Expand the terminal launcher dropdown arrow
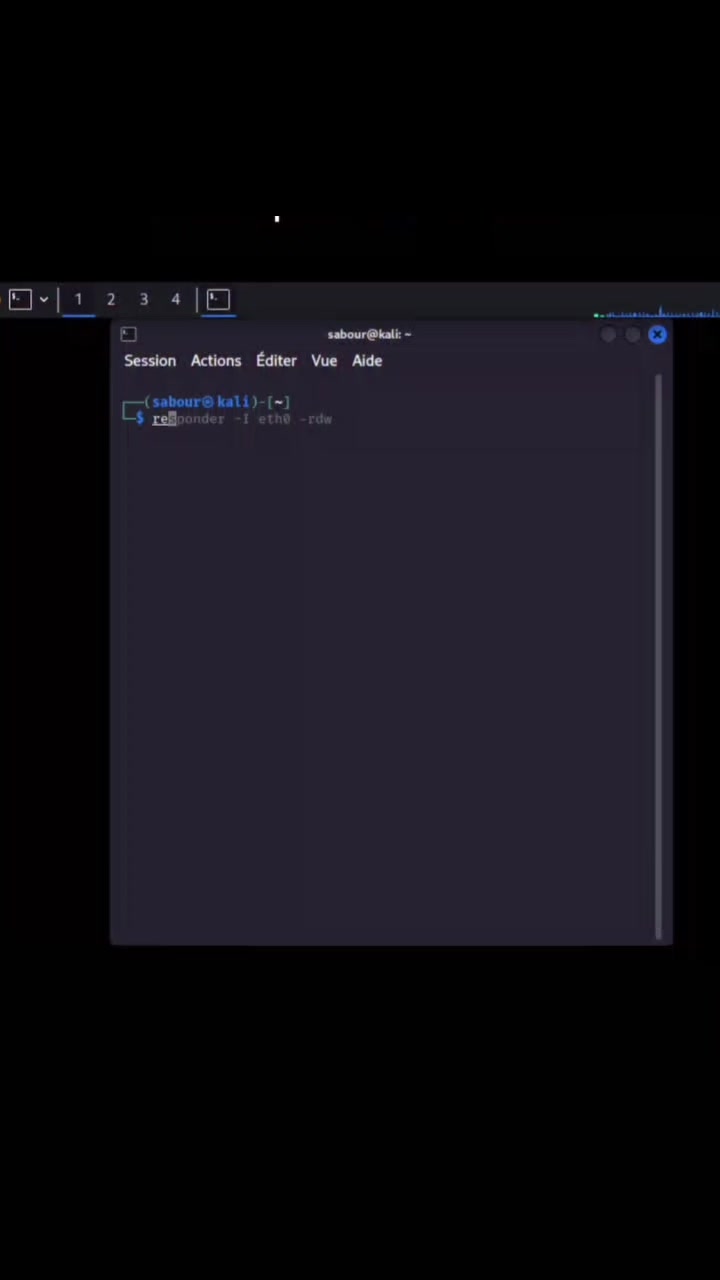Screen dimensions: 720x1280 tap(44, 299)
